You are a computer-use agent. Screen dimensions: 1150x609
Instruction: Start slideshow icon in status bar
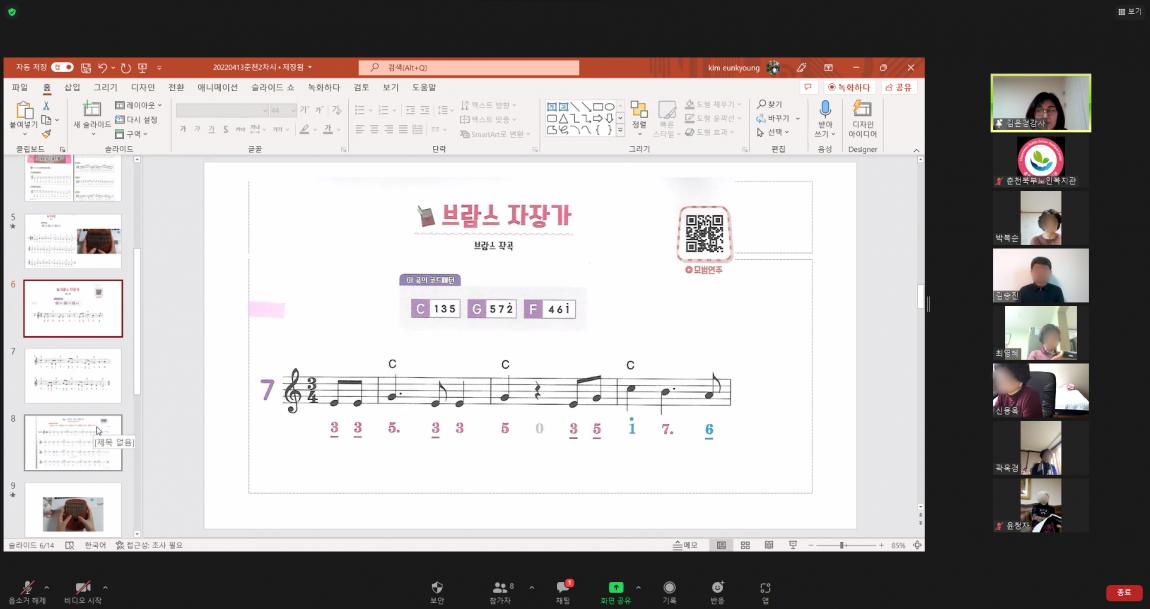(793, 545)
